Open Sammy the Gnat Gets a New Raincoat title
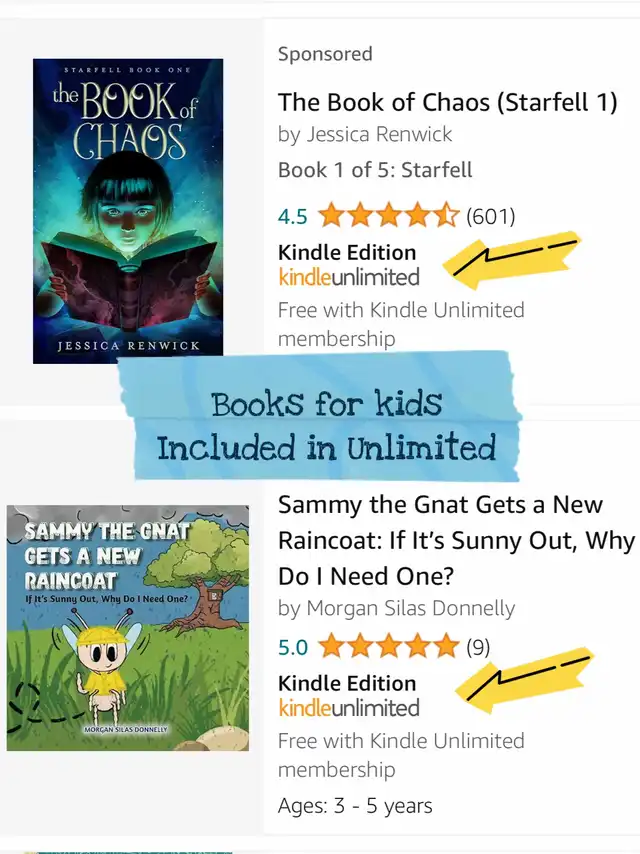Viewport: 640px width, 854px height. [x=456, y=540]
